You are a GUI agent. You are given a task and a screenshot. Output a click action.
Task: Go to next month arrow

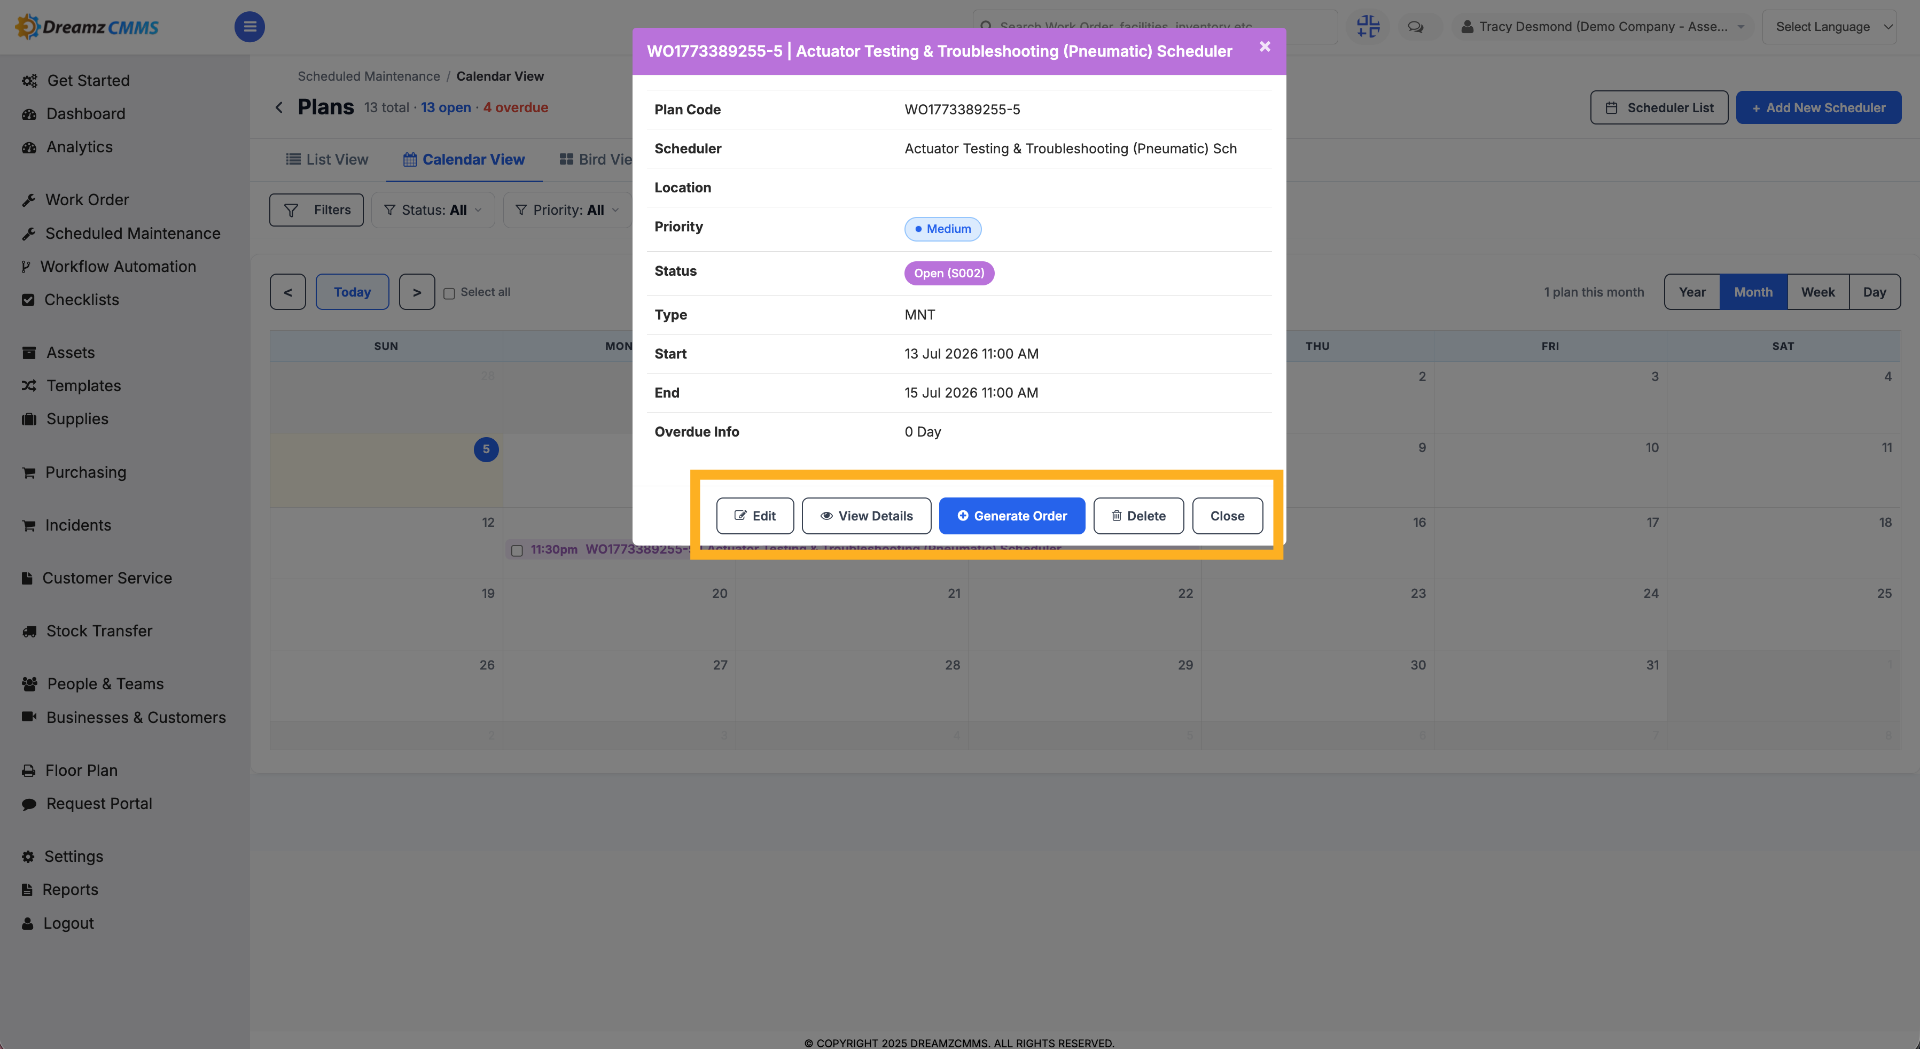coord(417,292)
